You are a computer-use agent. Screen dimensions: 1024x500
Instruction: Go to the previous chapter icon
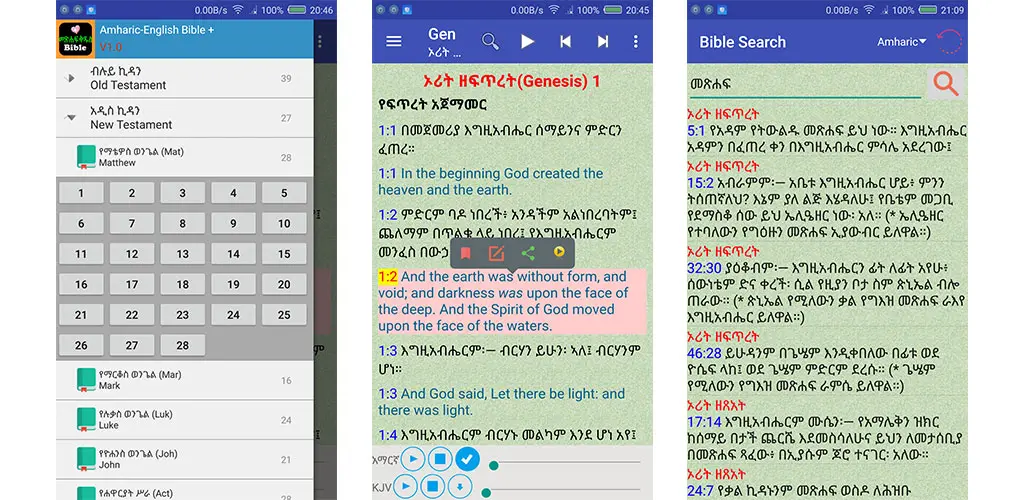coord(565,41)
